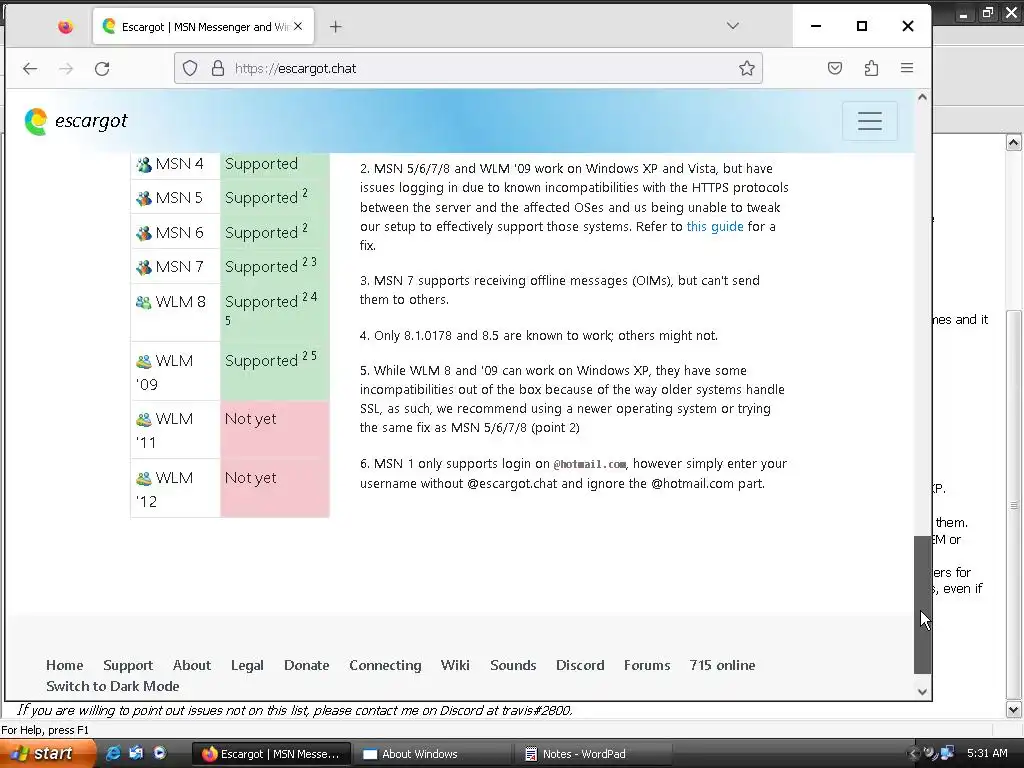Click the Firefox view icon in tab bar
Screen dimensions: 1024x768
click(x=65, y=27)
